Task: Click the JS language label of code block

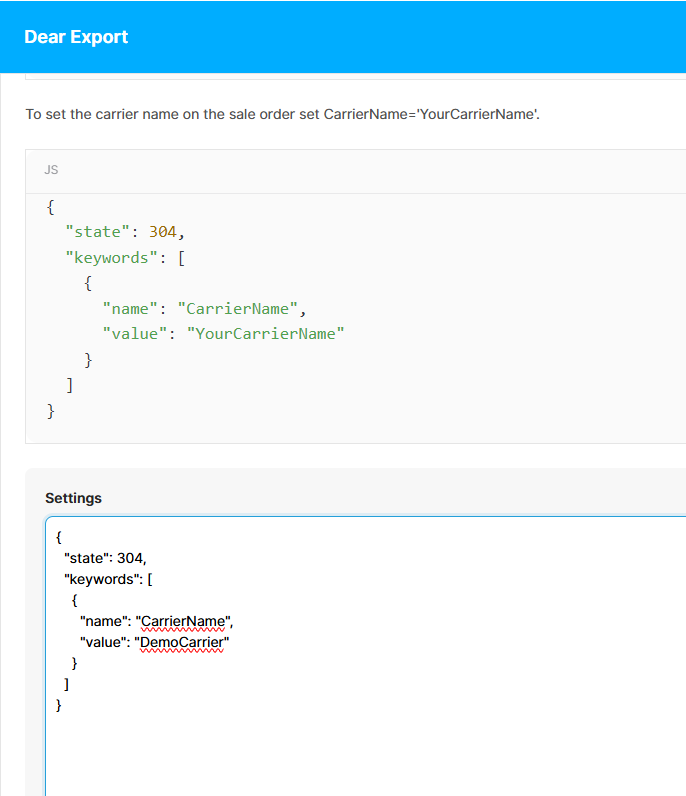Action: [x=51, y=170]
